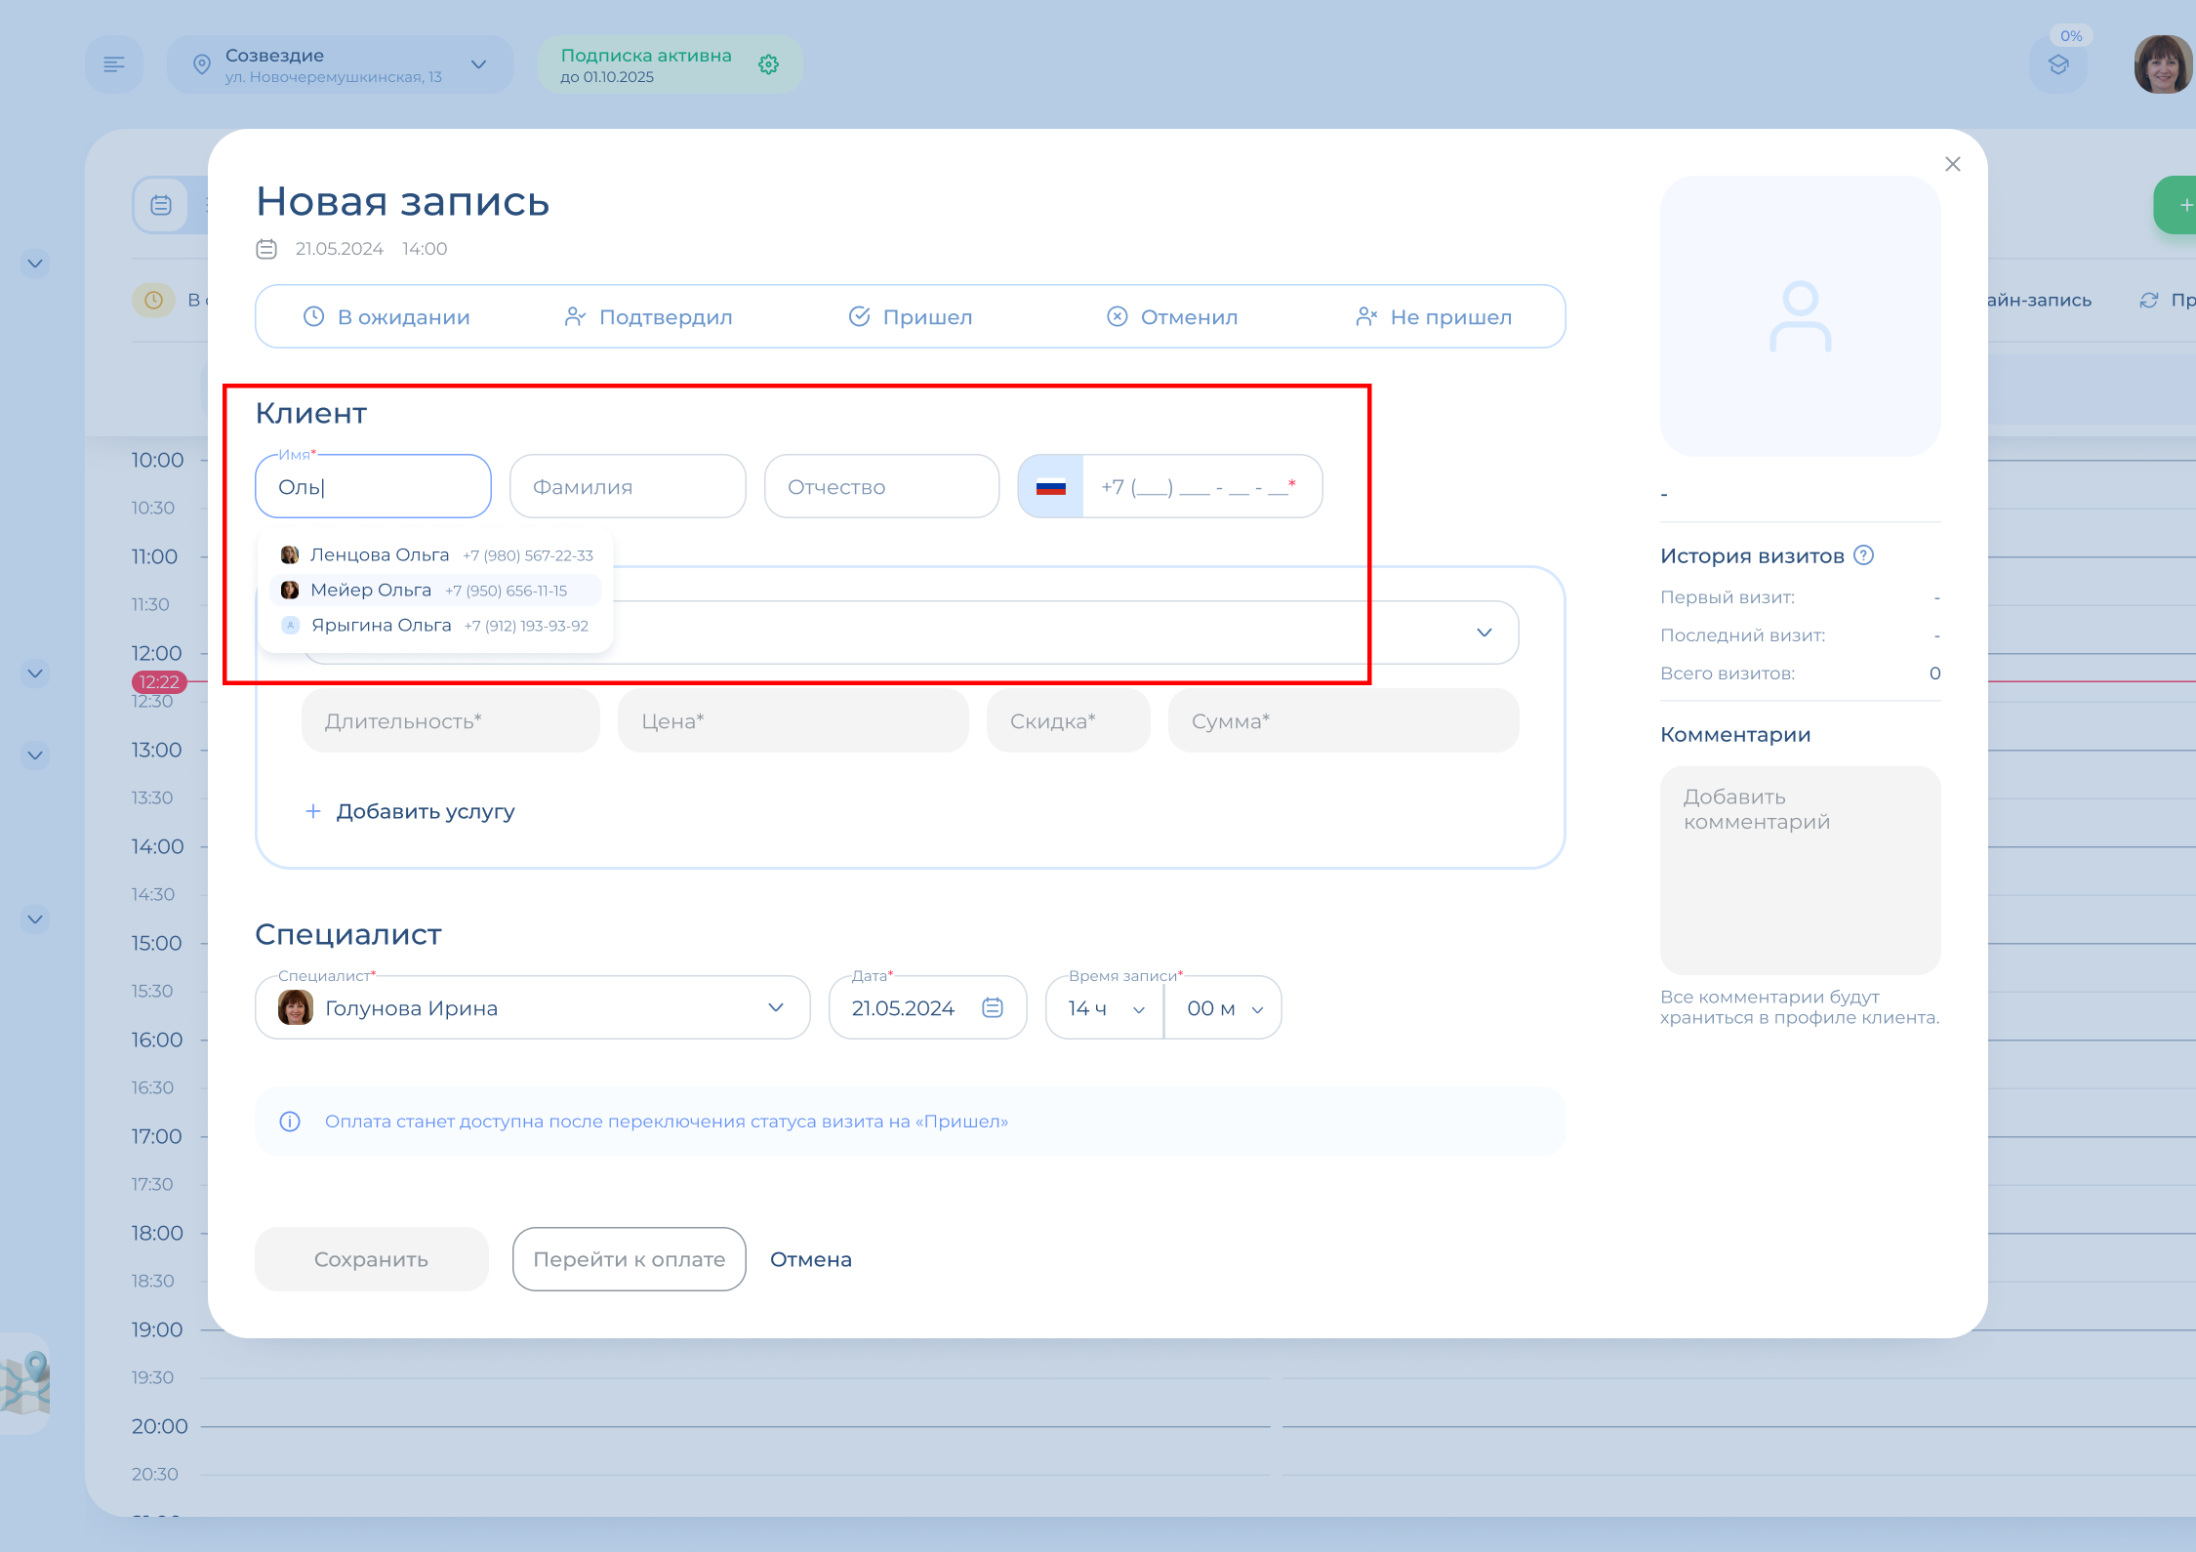Click the map widget icon at bottom left
The width and height of the screenshot is (2196, 1552).
pos(26,1384)
